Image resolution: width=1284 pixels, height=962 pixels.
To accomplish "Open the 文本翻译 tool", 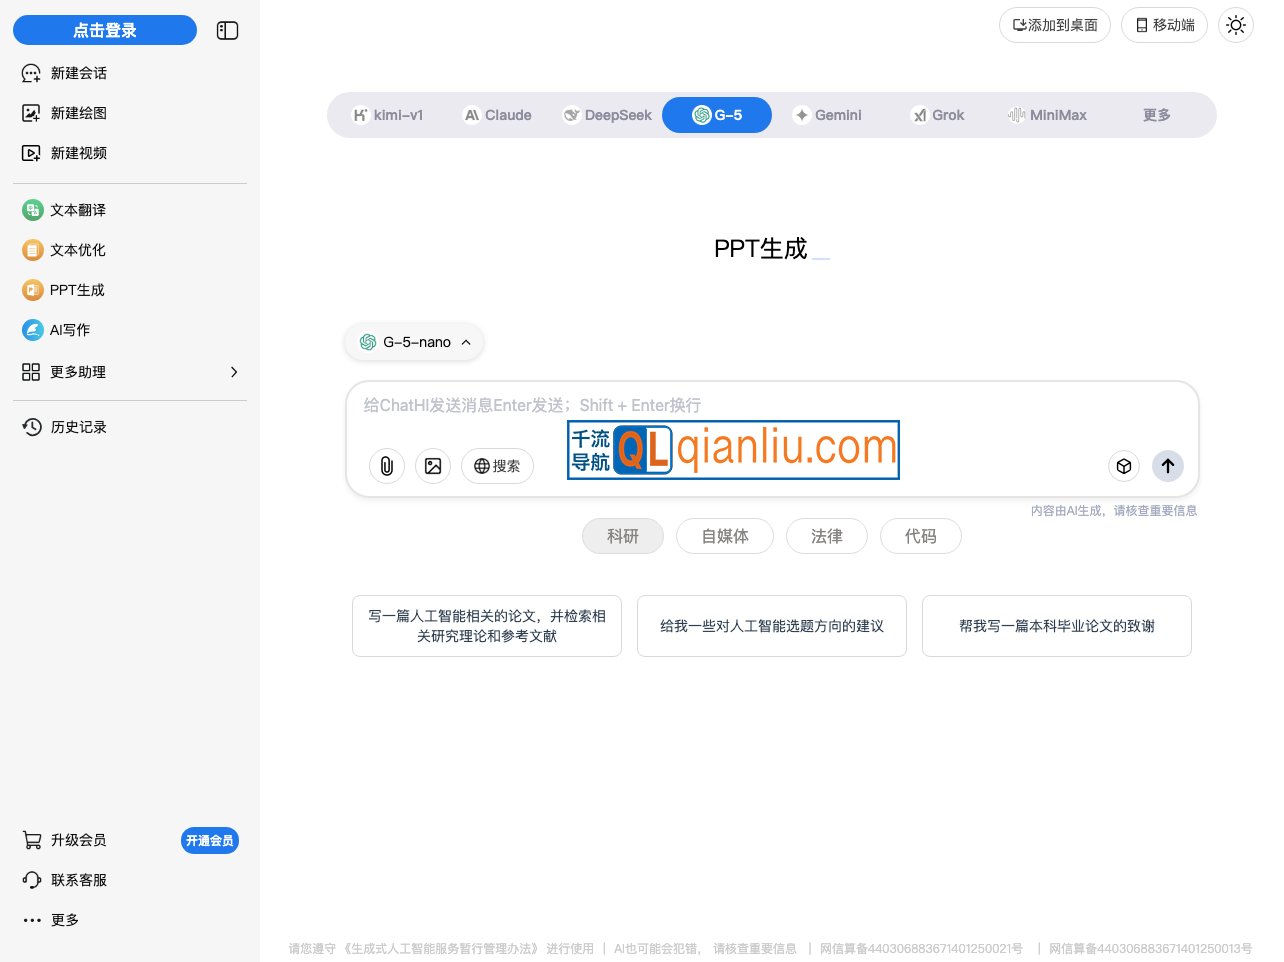I will (77, 210).
